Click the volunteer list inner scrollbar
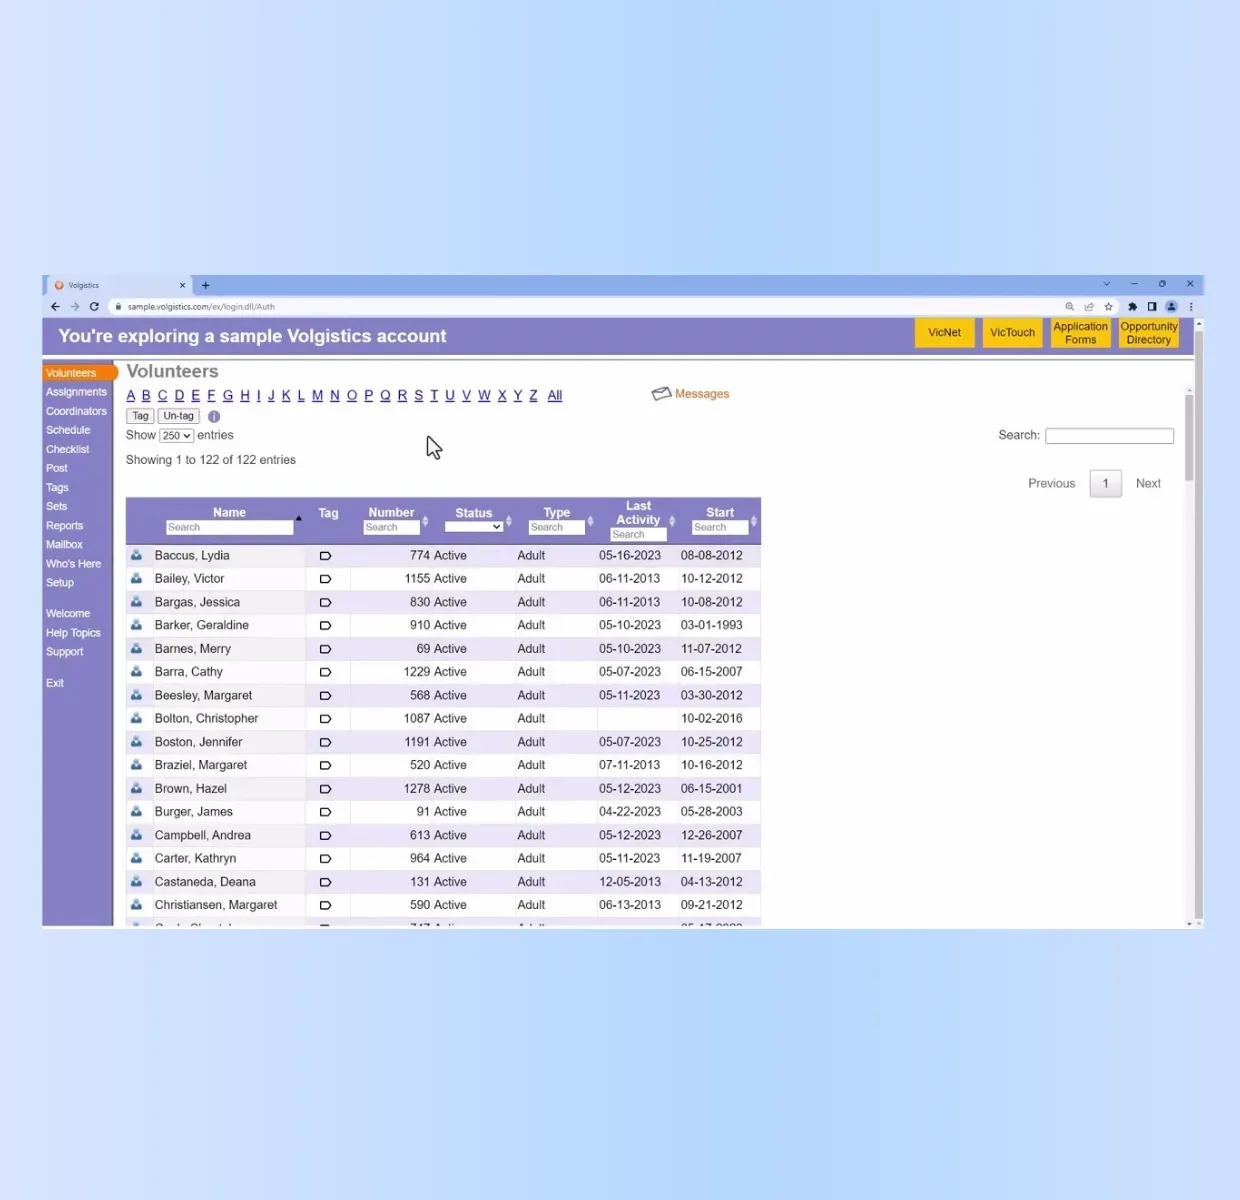Screen dimensions: 1240x1200 tap(1189, 438)
